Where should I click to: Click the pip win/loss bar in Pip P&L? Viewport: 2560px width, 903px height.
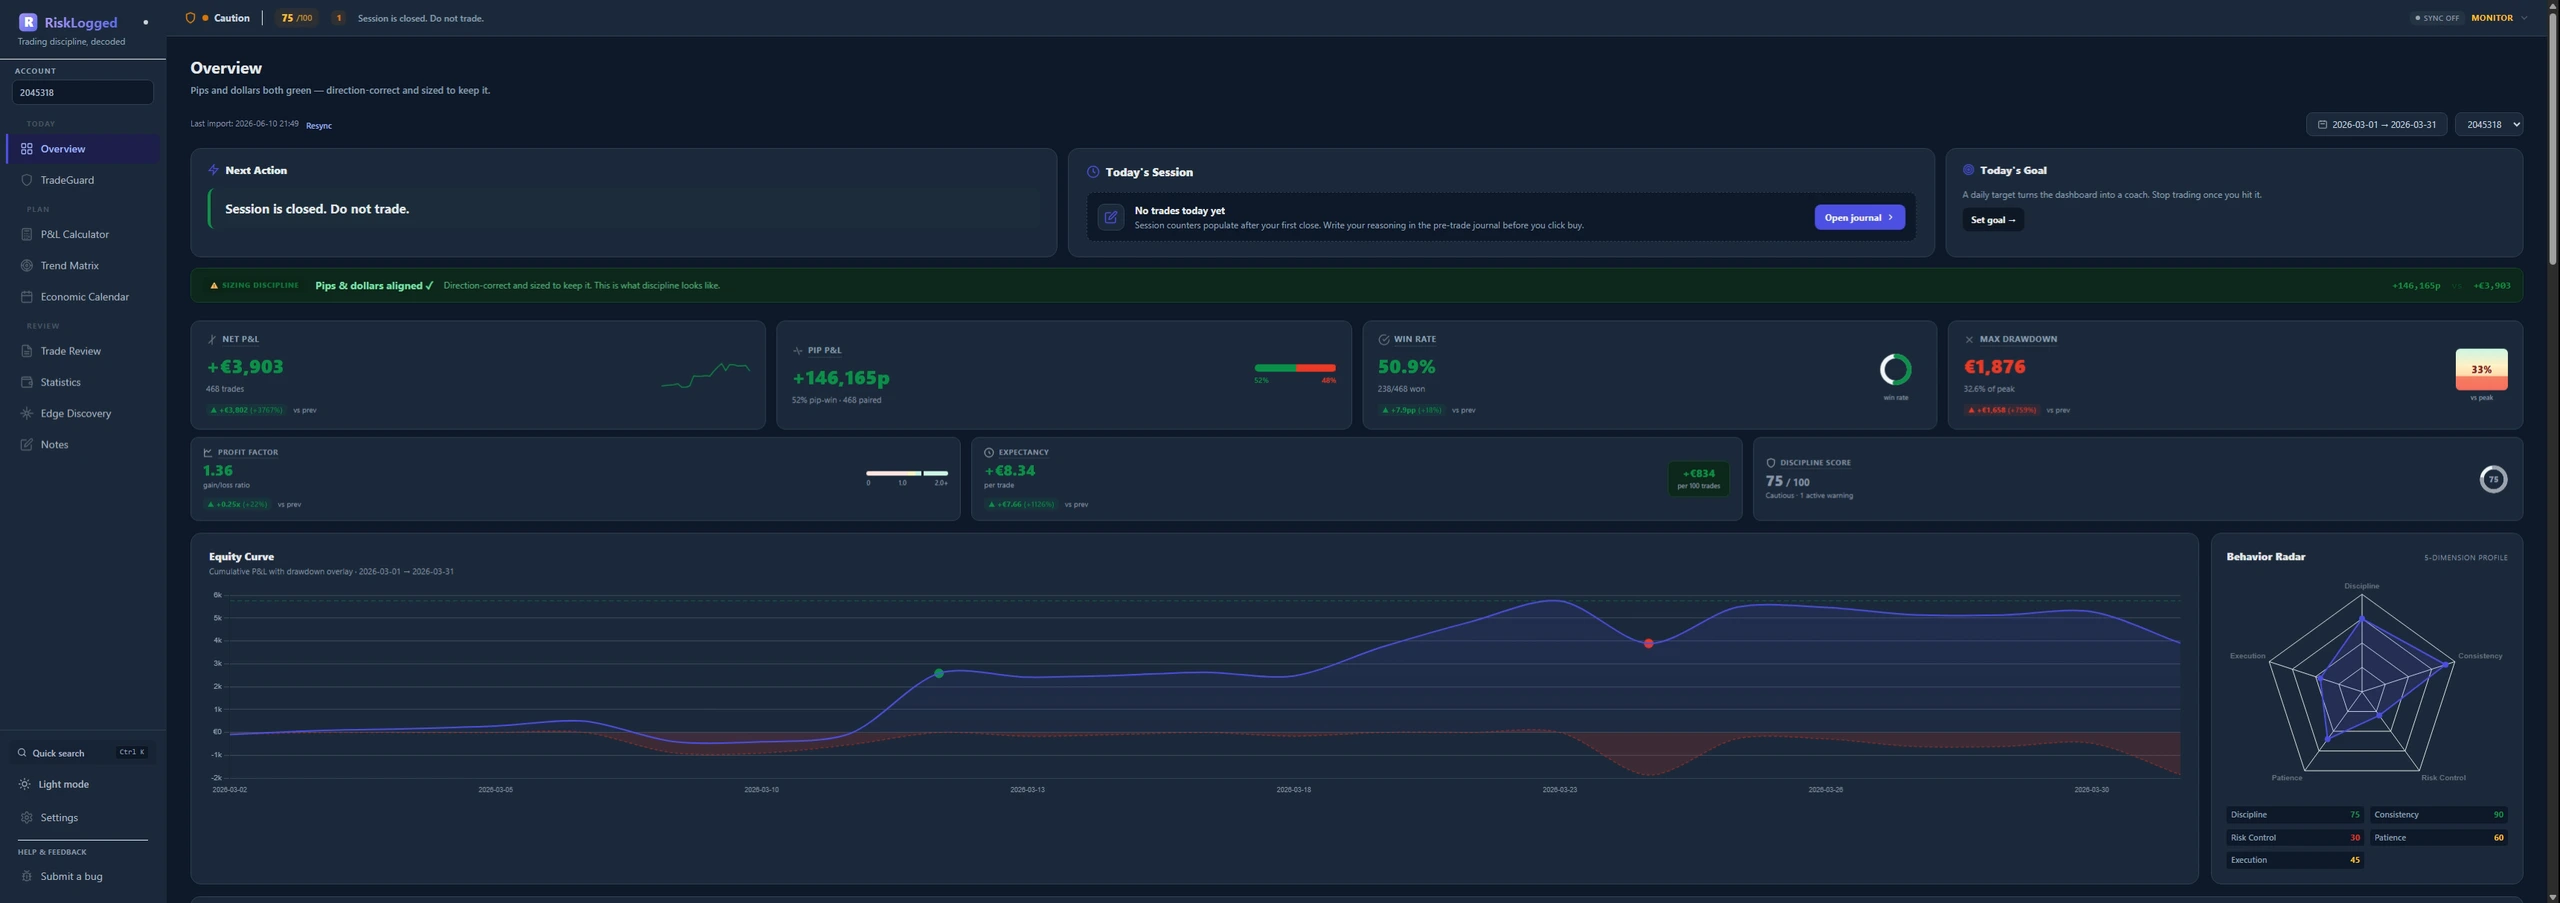pos(1295,368)
